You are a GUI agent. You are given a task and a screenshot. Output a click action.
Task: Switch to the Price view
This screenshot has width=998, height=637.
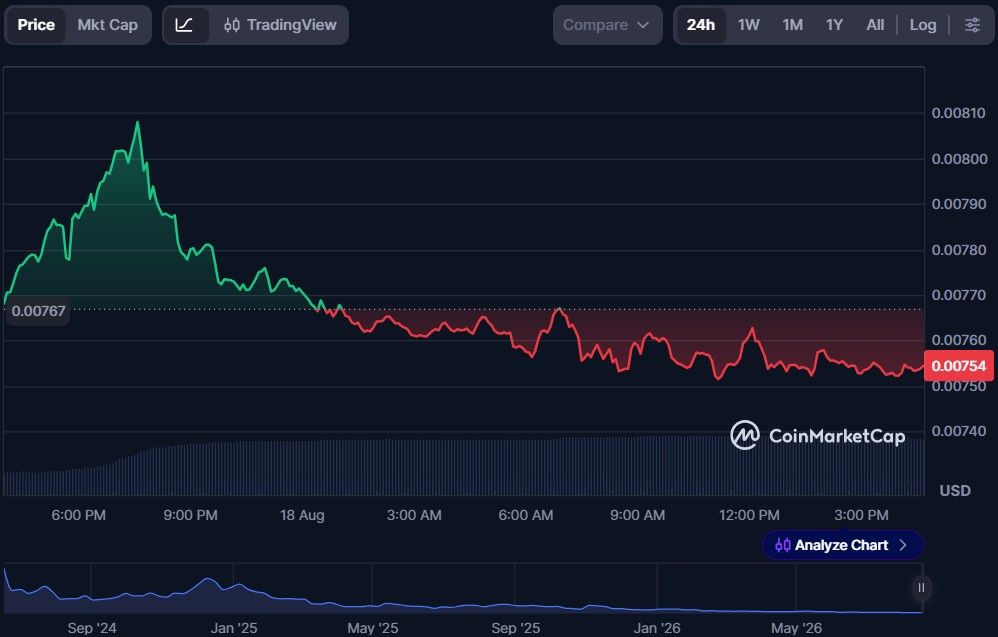(36, 25)
